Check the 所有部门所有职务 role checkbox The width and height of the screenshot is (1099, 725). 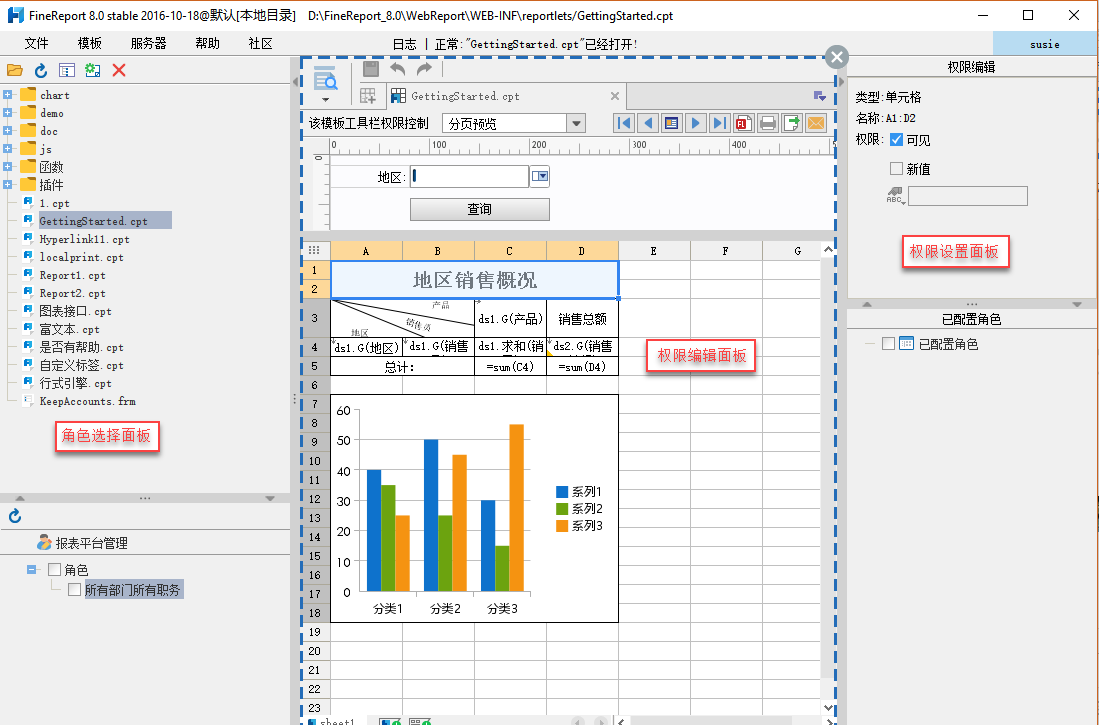tap(74, 590)
